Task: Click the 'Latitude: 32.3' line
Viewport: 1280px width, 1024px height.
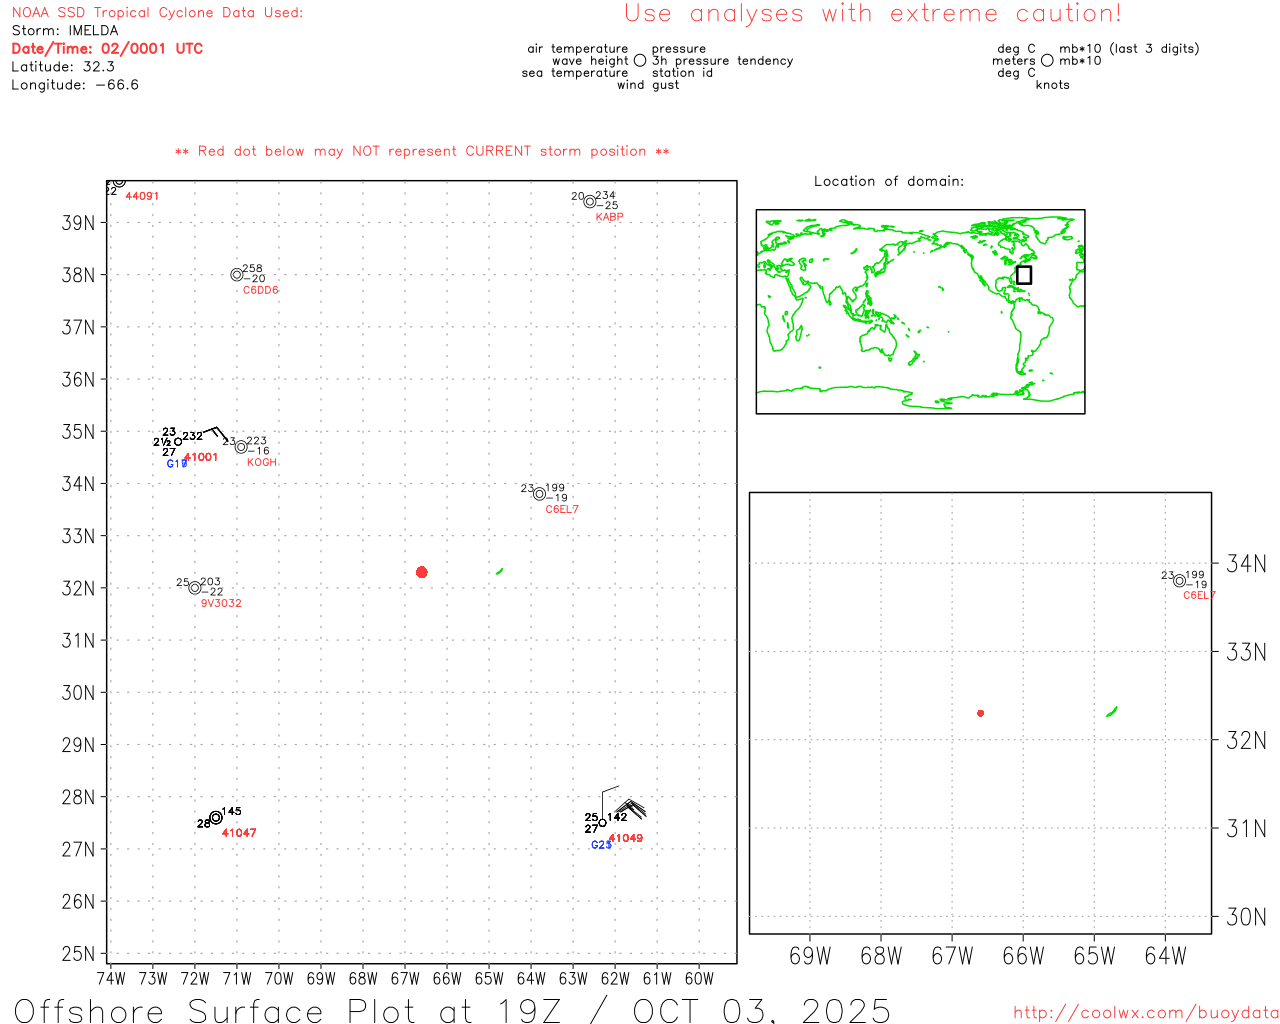Action: 63,67
